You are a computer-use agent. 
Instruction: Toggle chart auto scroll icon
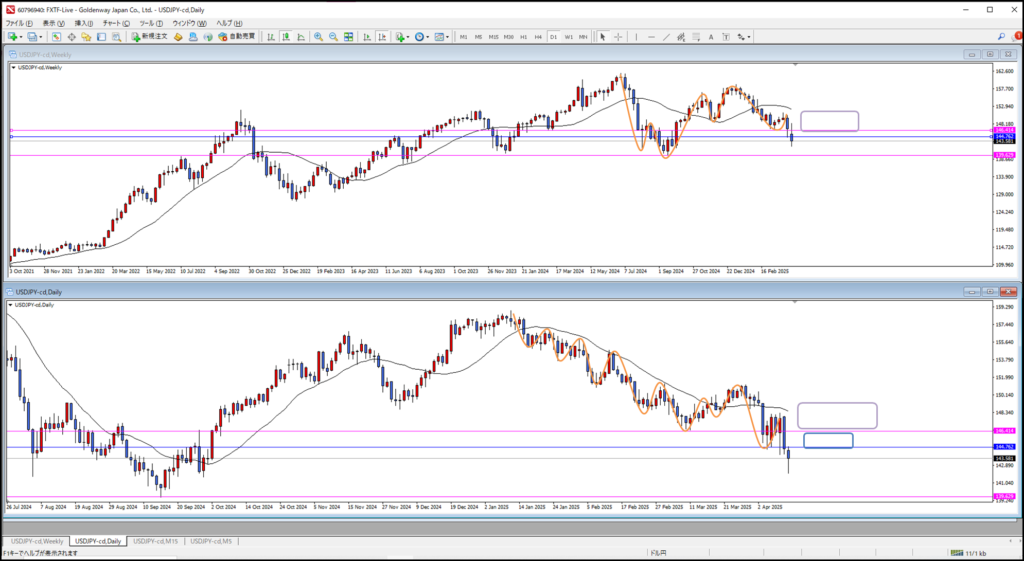pos(367,37)
